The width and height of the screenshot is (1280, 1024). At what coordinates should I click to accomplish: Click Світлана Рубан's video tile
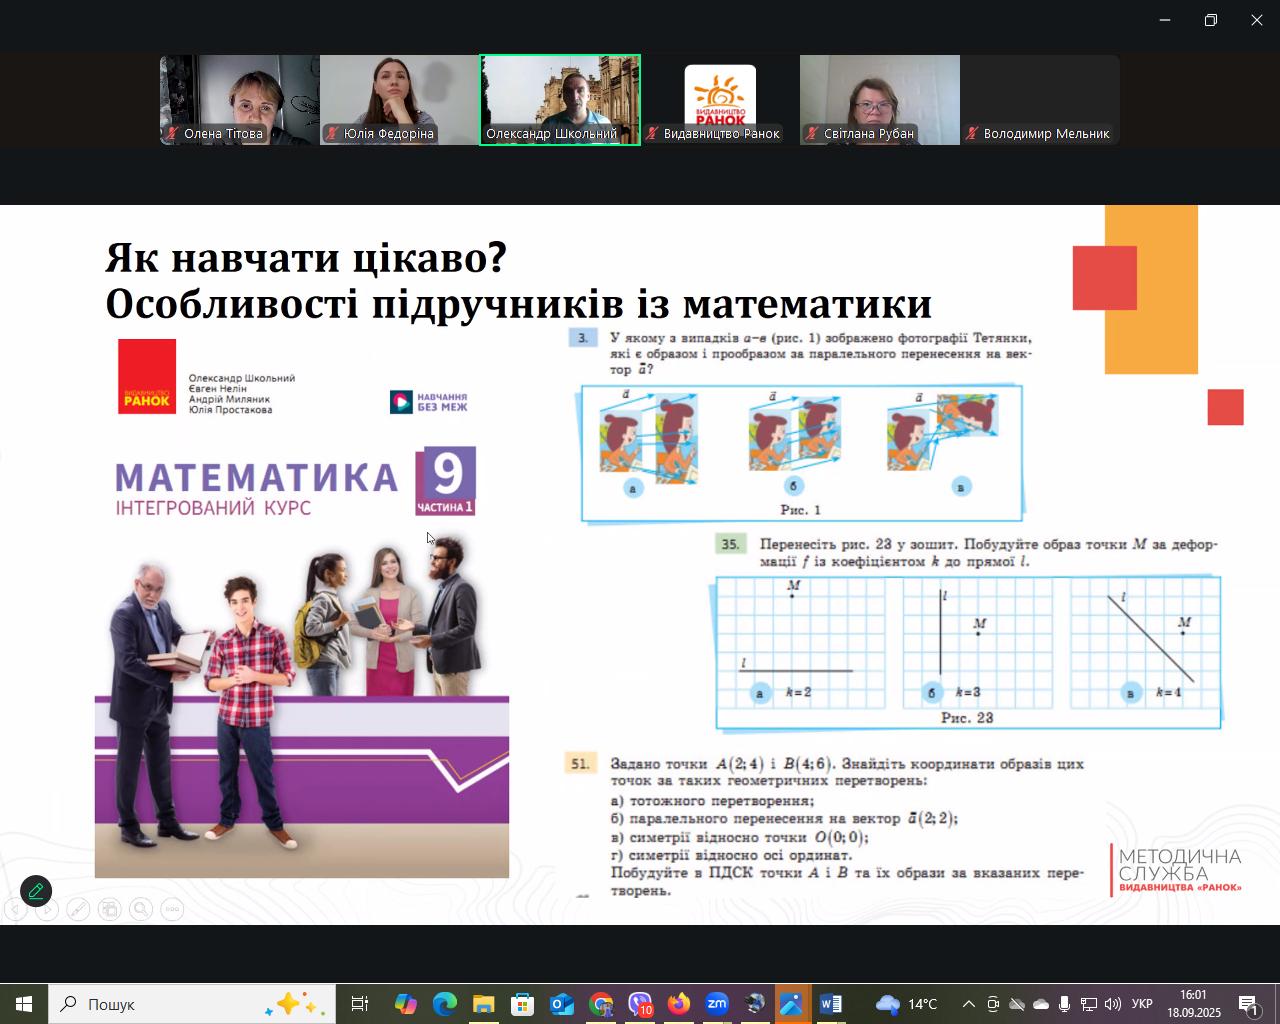[x=879, y=100]
